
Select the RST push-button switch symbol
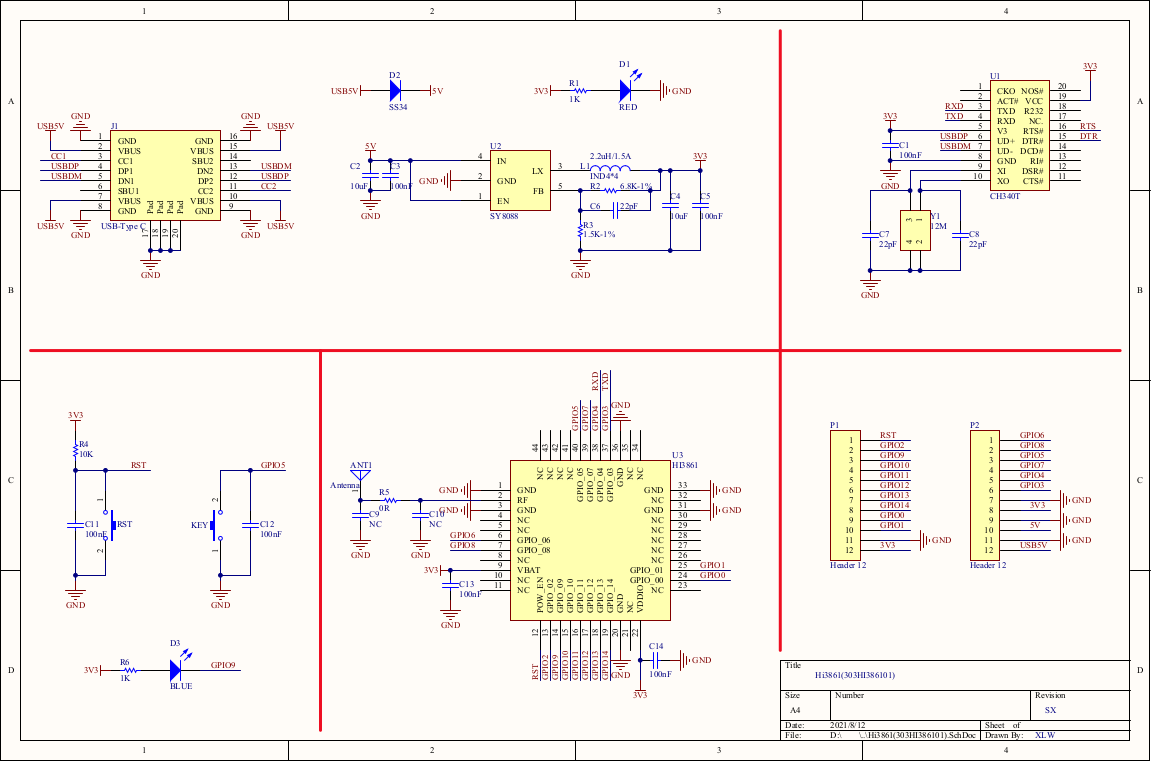point(108,525)
